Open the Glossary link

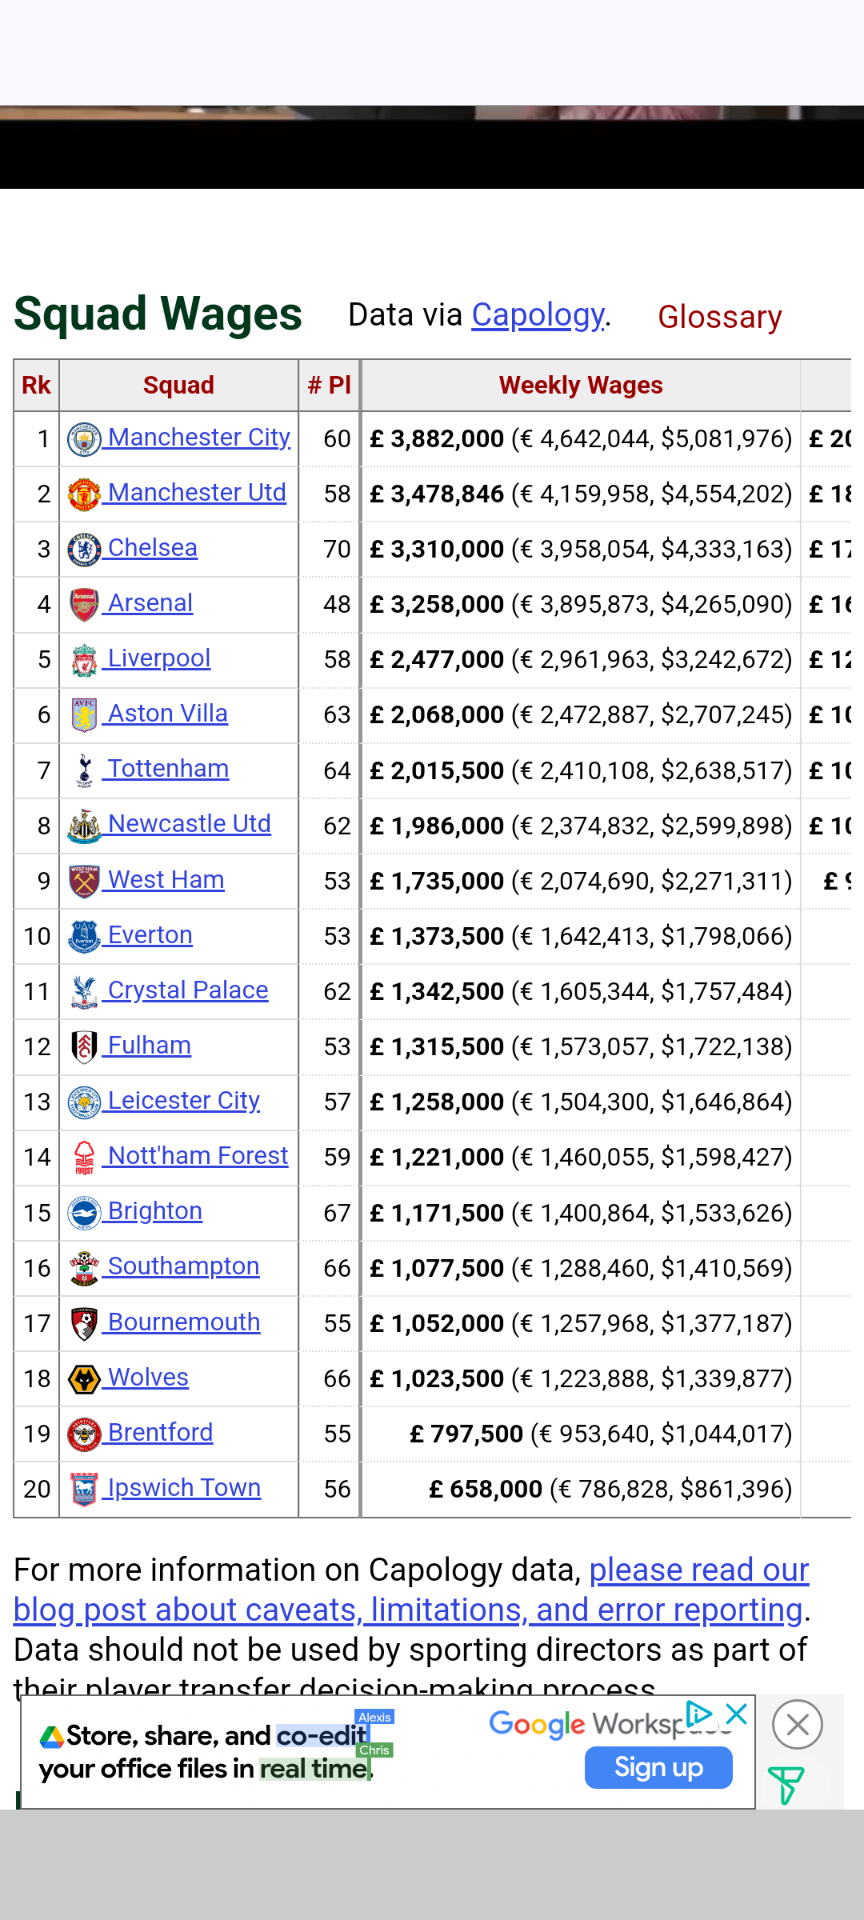coord(720,317)
